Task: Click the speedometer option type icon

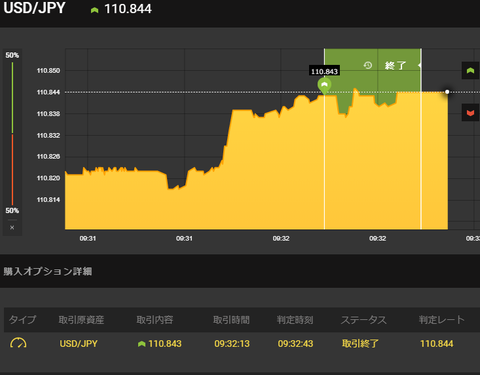Action: click(x=18, y=343)
